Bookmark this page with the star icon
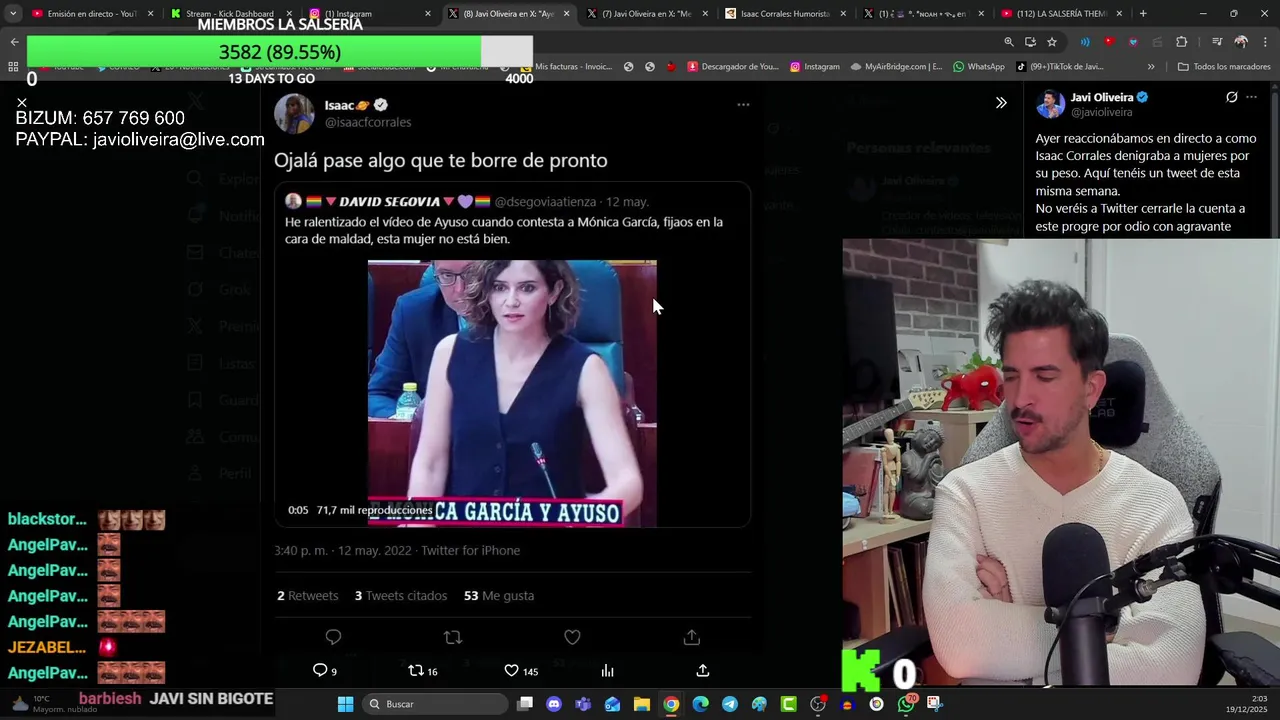This screenshot has height=720, width=1280. coord(1052,42)
